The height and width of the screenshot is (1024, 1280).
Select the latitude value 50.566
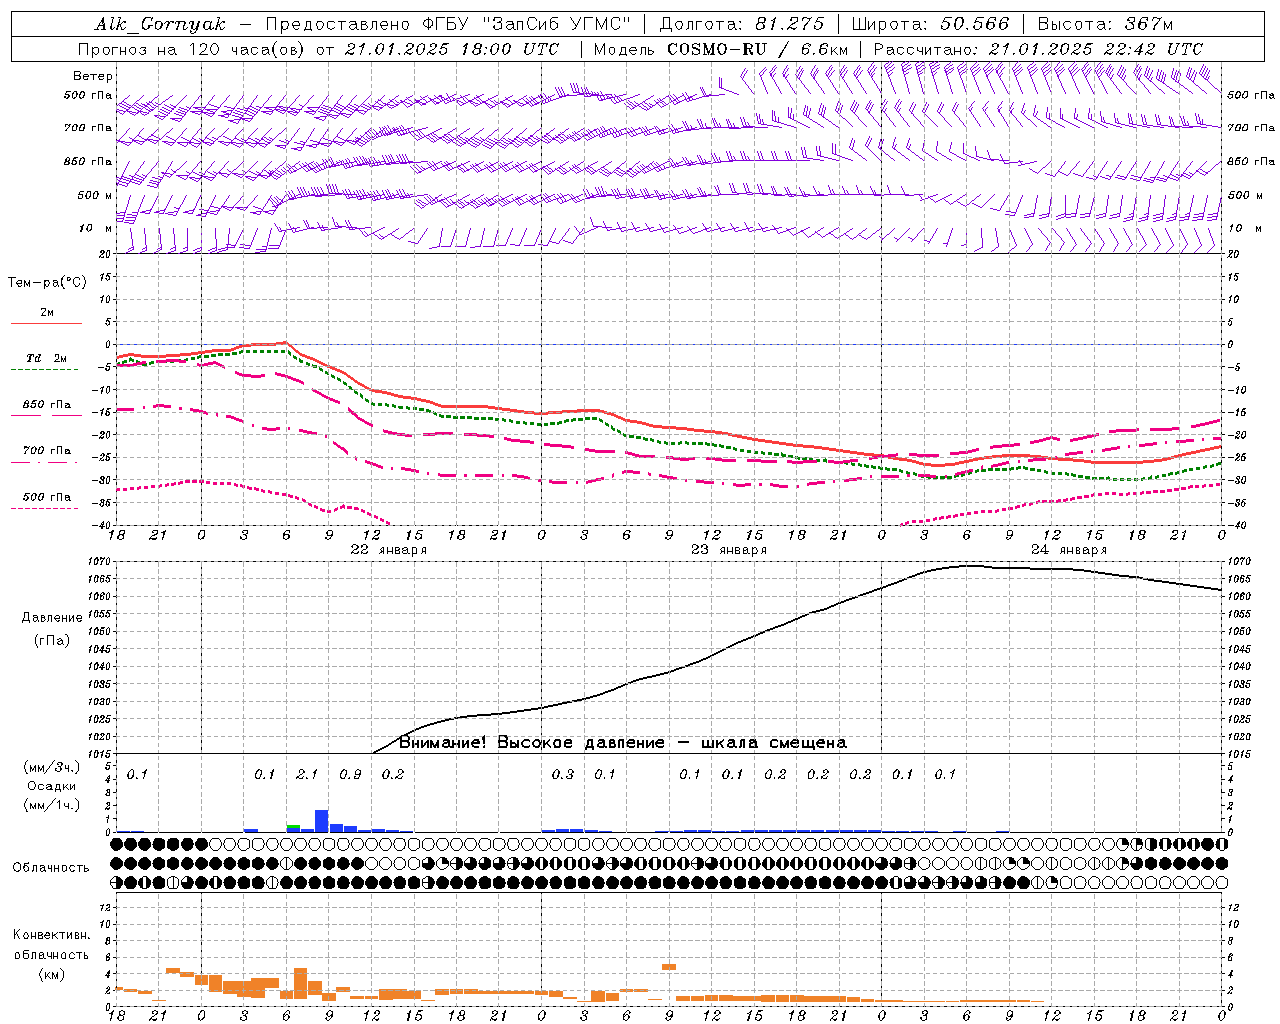click(x=975, y=24)
